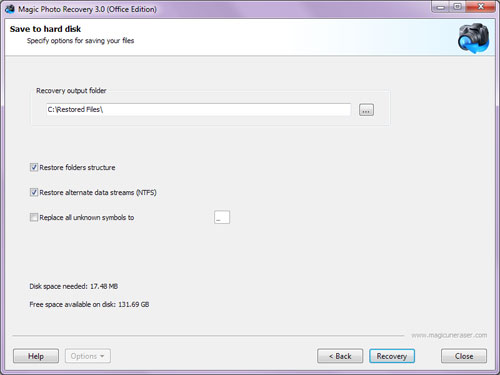Toggle Restore alternate data streams (NTFS)
The width and height of the screenshot is (500, 375).
click(x=34, y=192)
